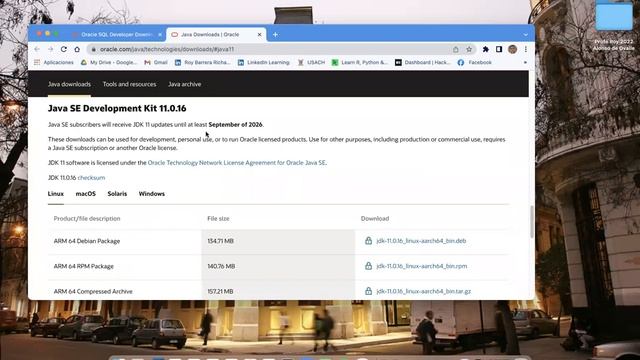Image resolution: width=640 pixels, height=360 pixels.
Task: Open the JDK 11.0.16 checksum link
Action: pyautogui.click(x=91, y=178)
